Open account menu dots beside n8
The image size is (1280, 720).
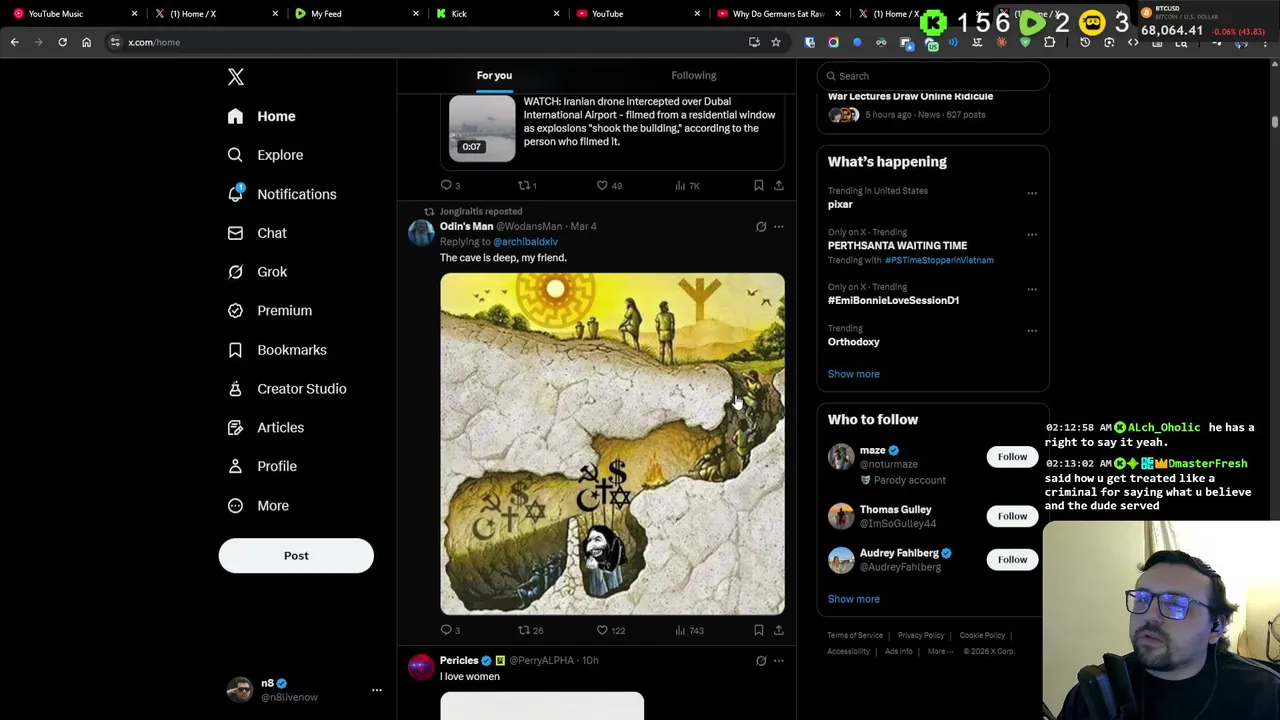click(x=377, y=690)
